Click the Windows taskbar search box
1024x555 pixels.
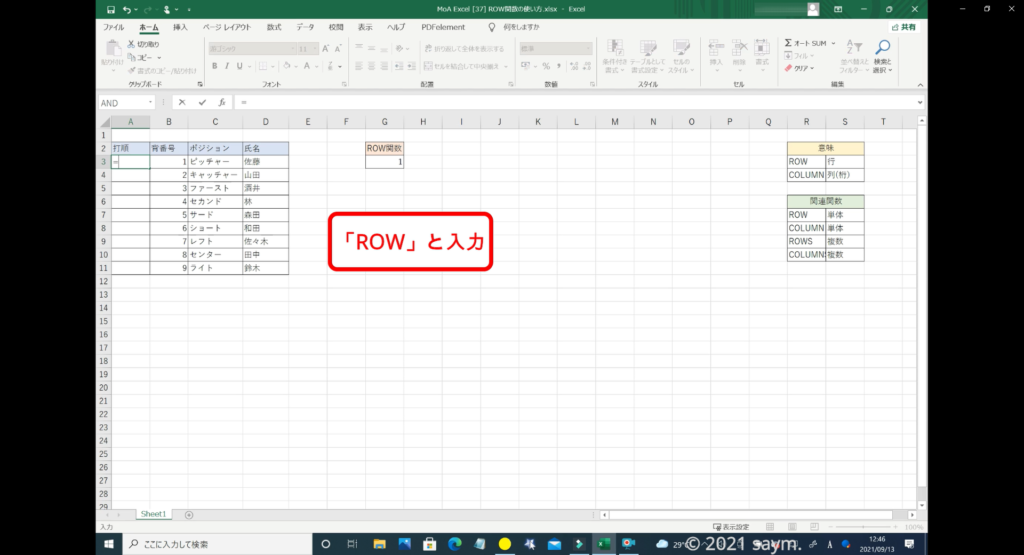pyautogui.click(x=210, y=543)
